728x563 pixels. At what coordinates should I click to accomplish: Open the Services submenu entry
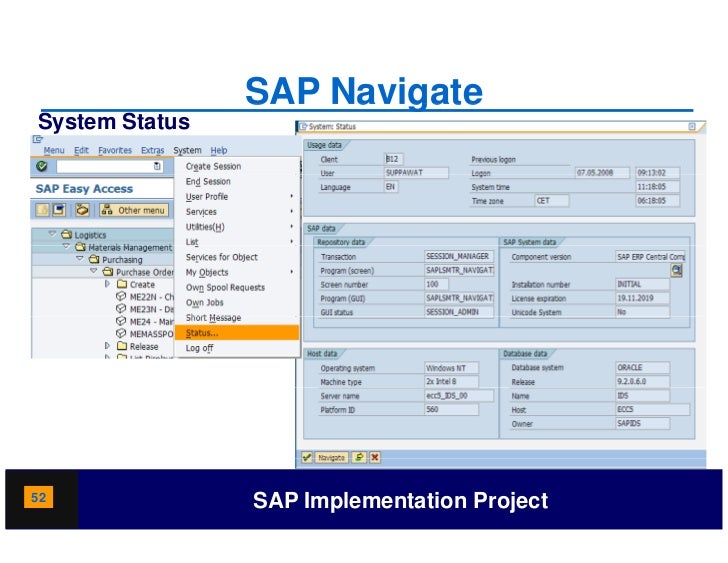[x=237, y=212]
